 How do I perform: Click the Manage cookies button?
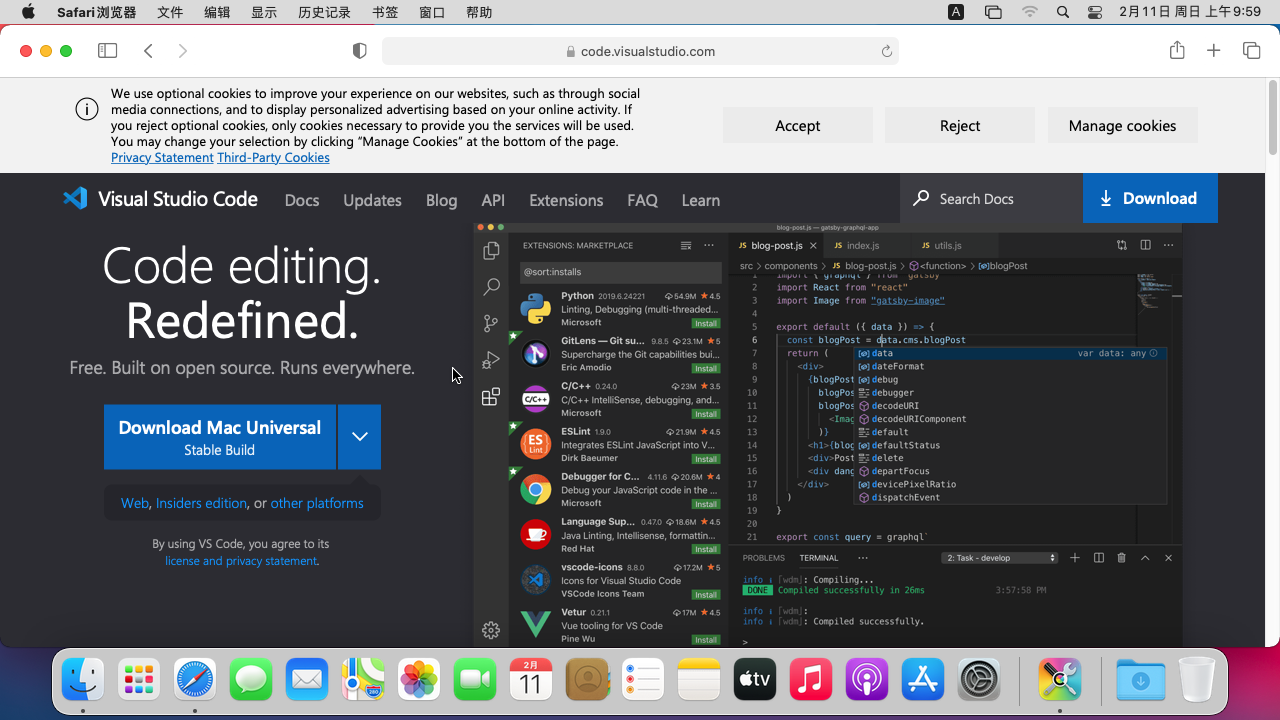coord(1122,125)
